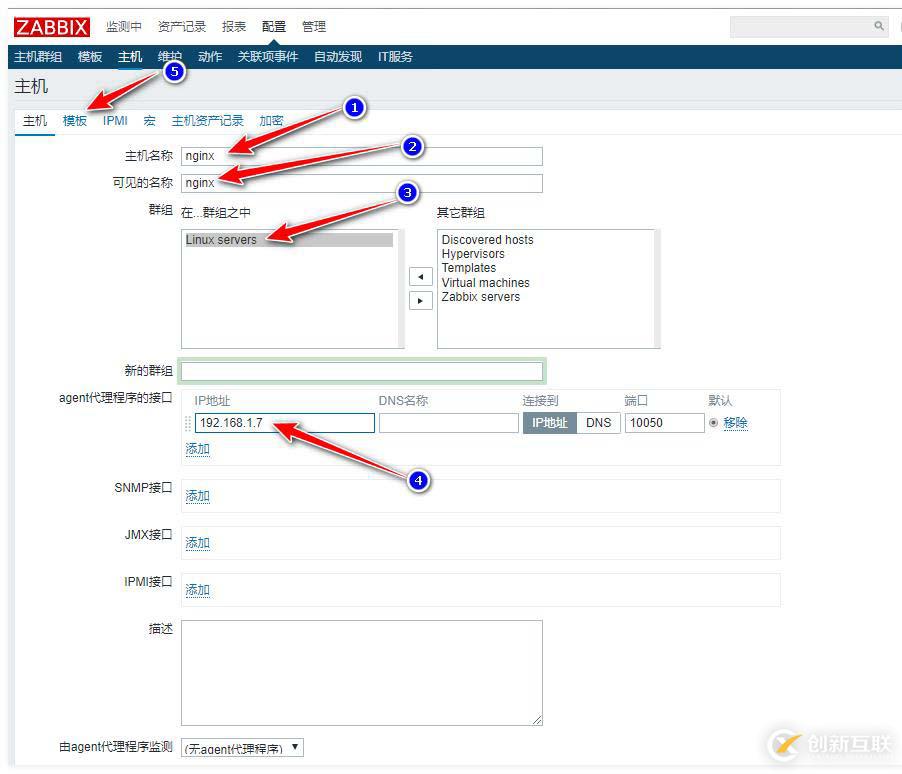Switch to the 加密 tab
Screen dimensions: 902x774
[x=271, y=121]
